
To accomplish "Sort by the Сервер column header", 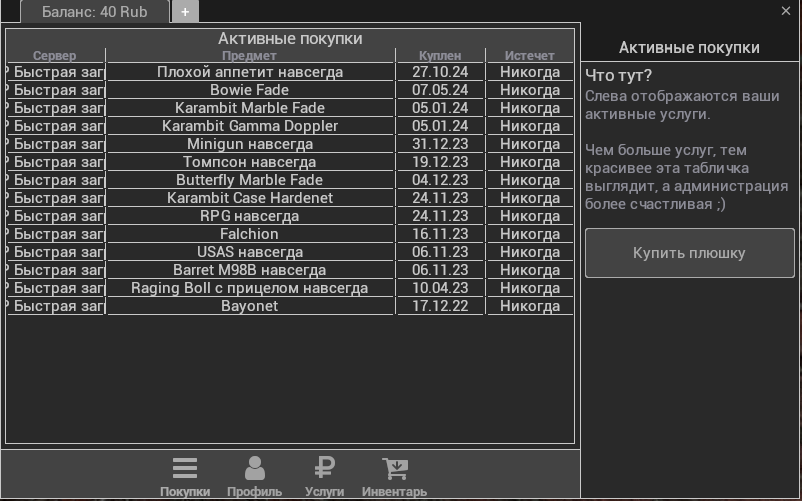I will coord(55,56).
